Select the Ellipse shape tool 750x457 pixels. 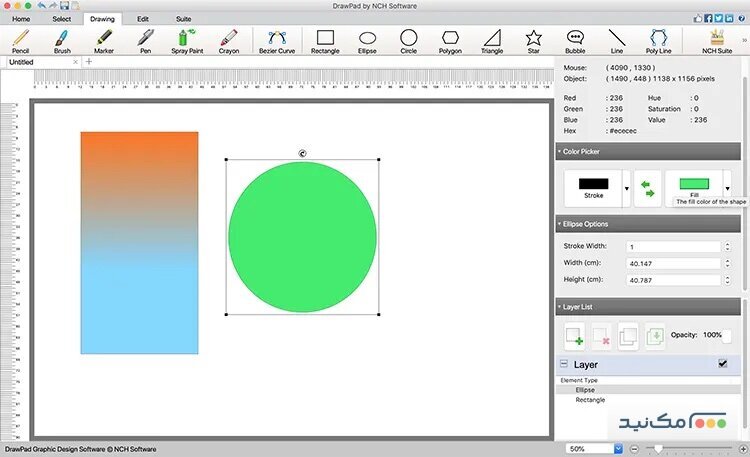point(367,41)
